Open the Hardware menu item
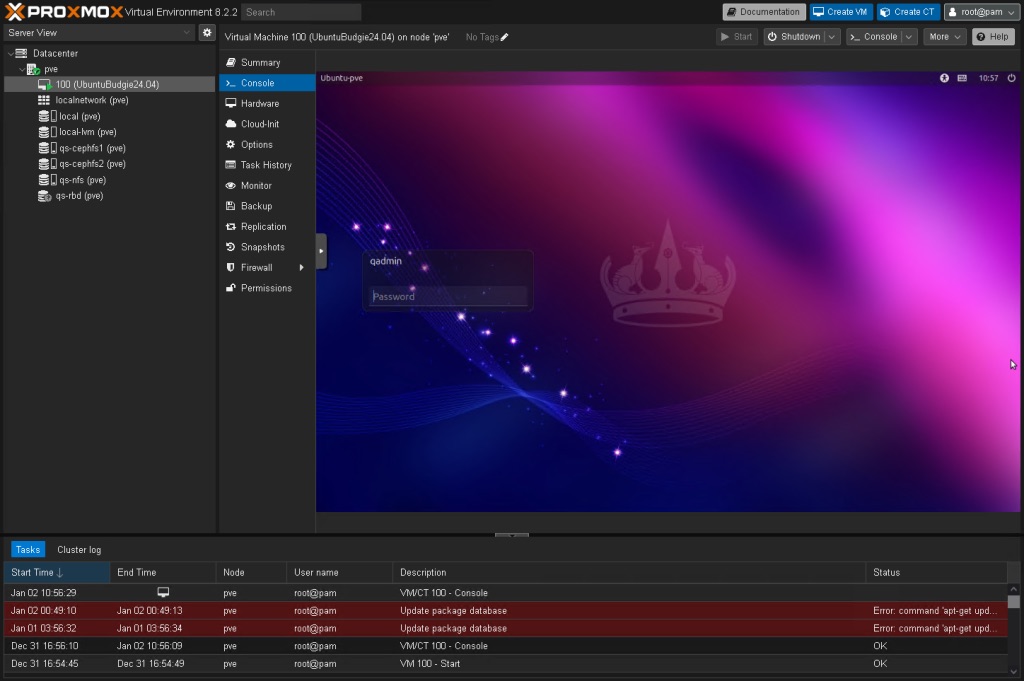1024x681 pixels. 259,104
